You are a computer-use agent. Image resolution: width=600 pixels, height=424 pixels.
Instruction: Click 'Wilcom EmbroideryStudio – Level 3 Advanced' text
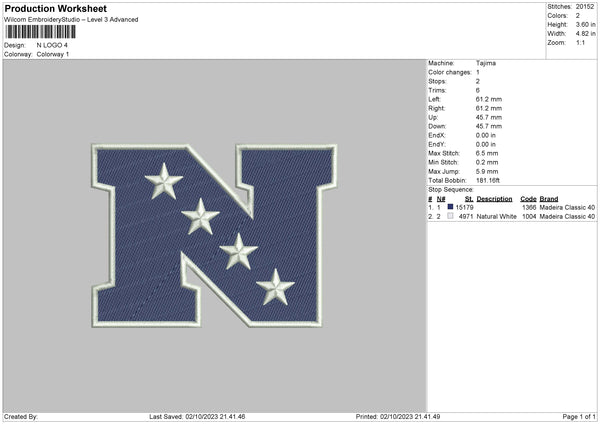(x=71, y=20)
